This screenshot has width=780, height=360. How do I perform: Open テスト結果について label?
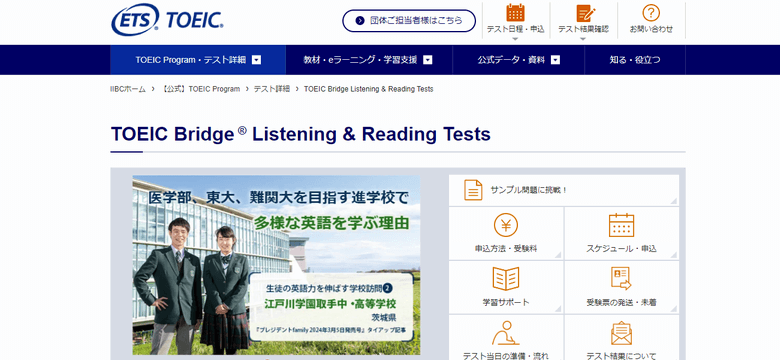pyautogui.click(x=621, y=356)
